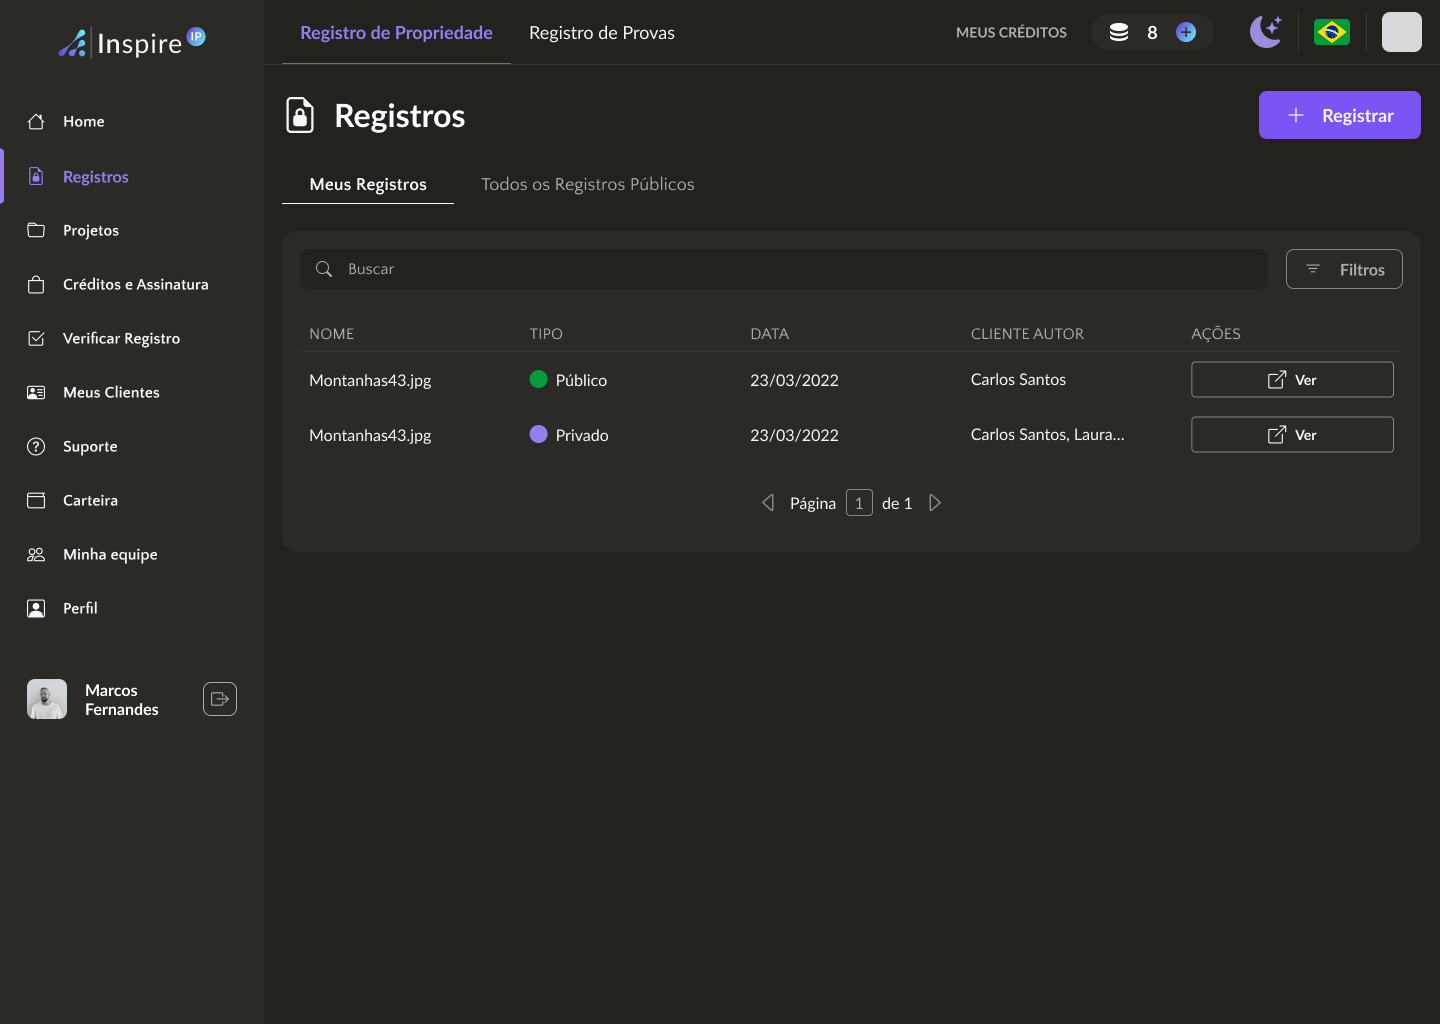The image size is (1440, 1024).
Task: Switch to Registro de Provas tab
Action: point(601,33)
